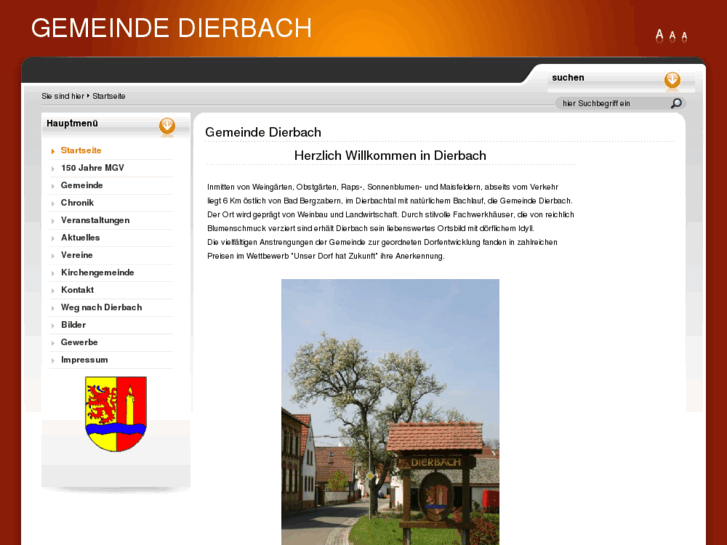
Task: Click the medium font size A icon
Action: point(672,37)
